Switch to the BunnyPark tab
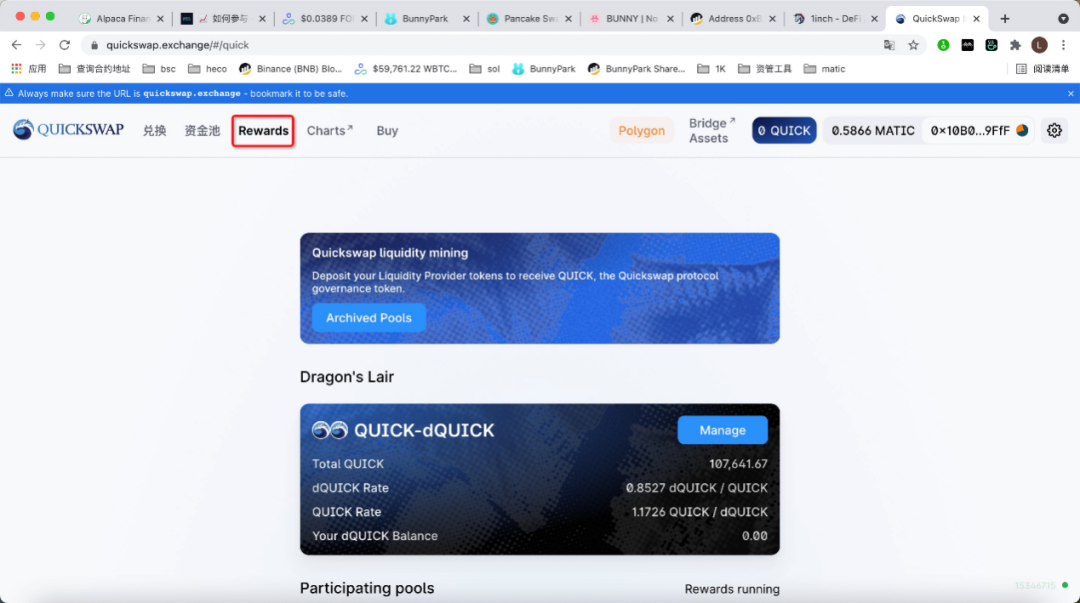The width and height of the screenshot is (1080, 603). click(427, 19)
